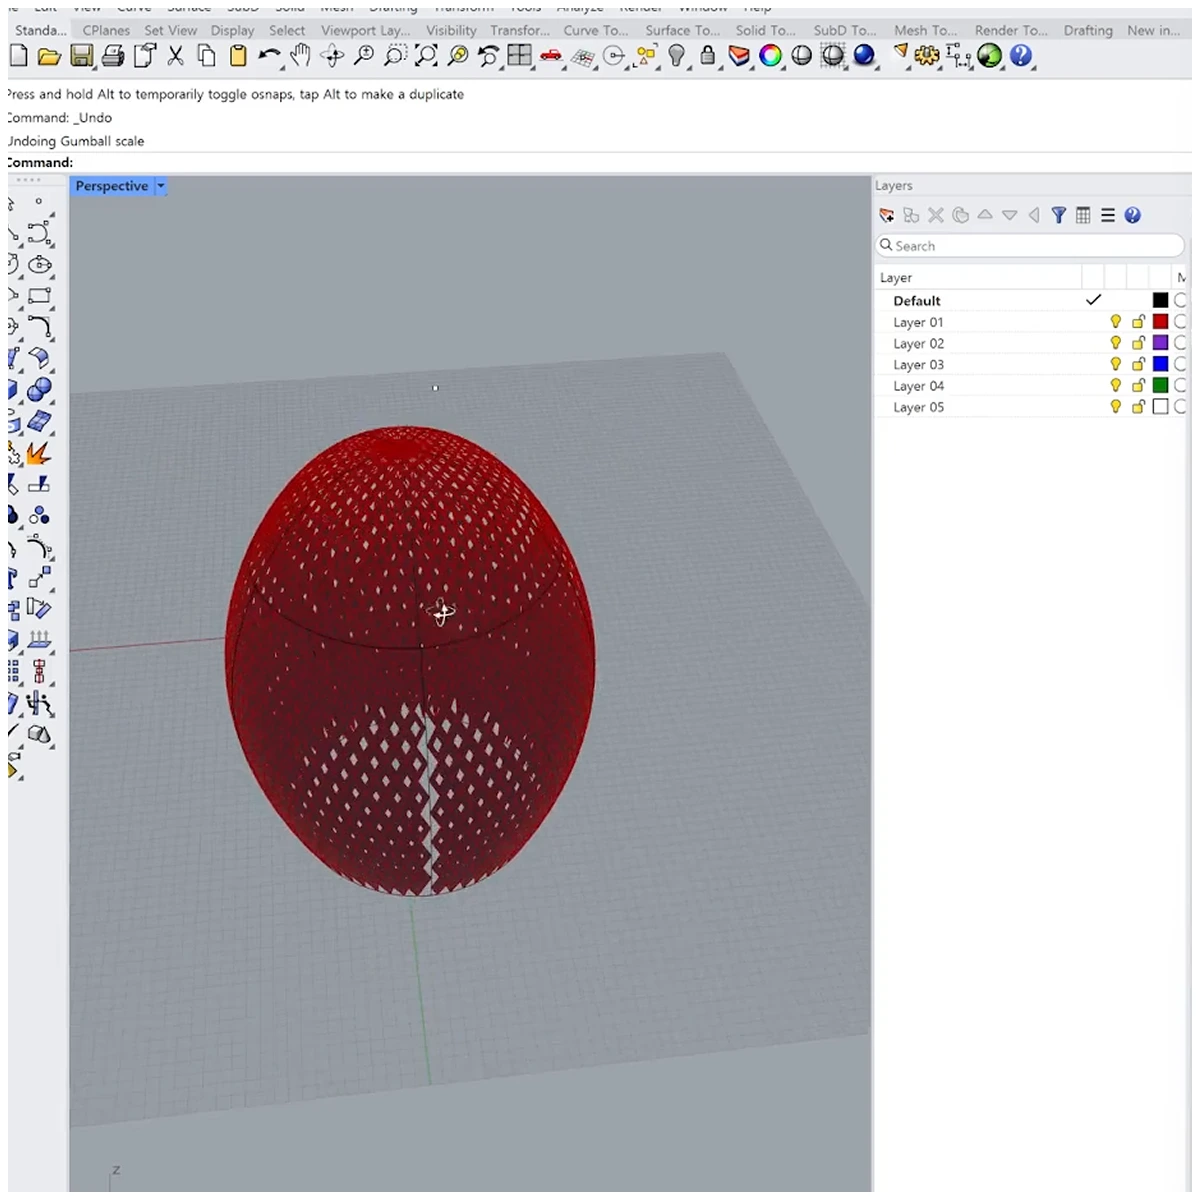This screenshot has height=1200, width=1200.
Task: Hide Layer 05 using its bulb icon
Action: [x=1116, y=407]
